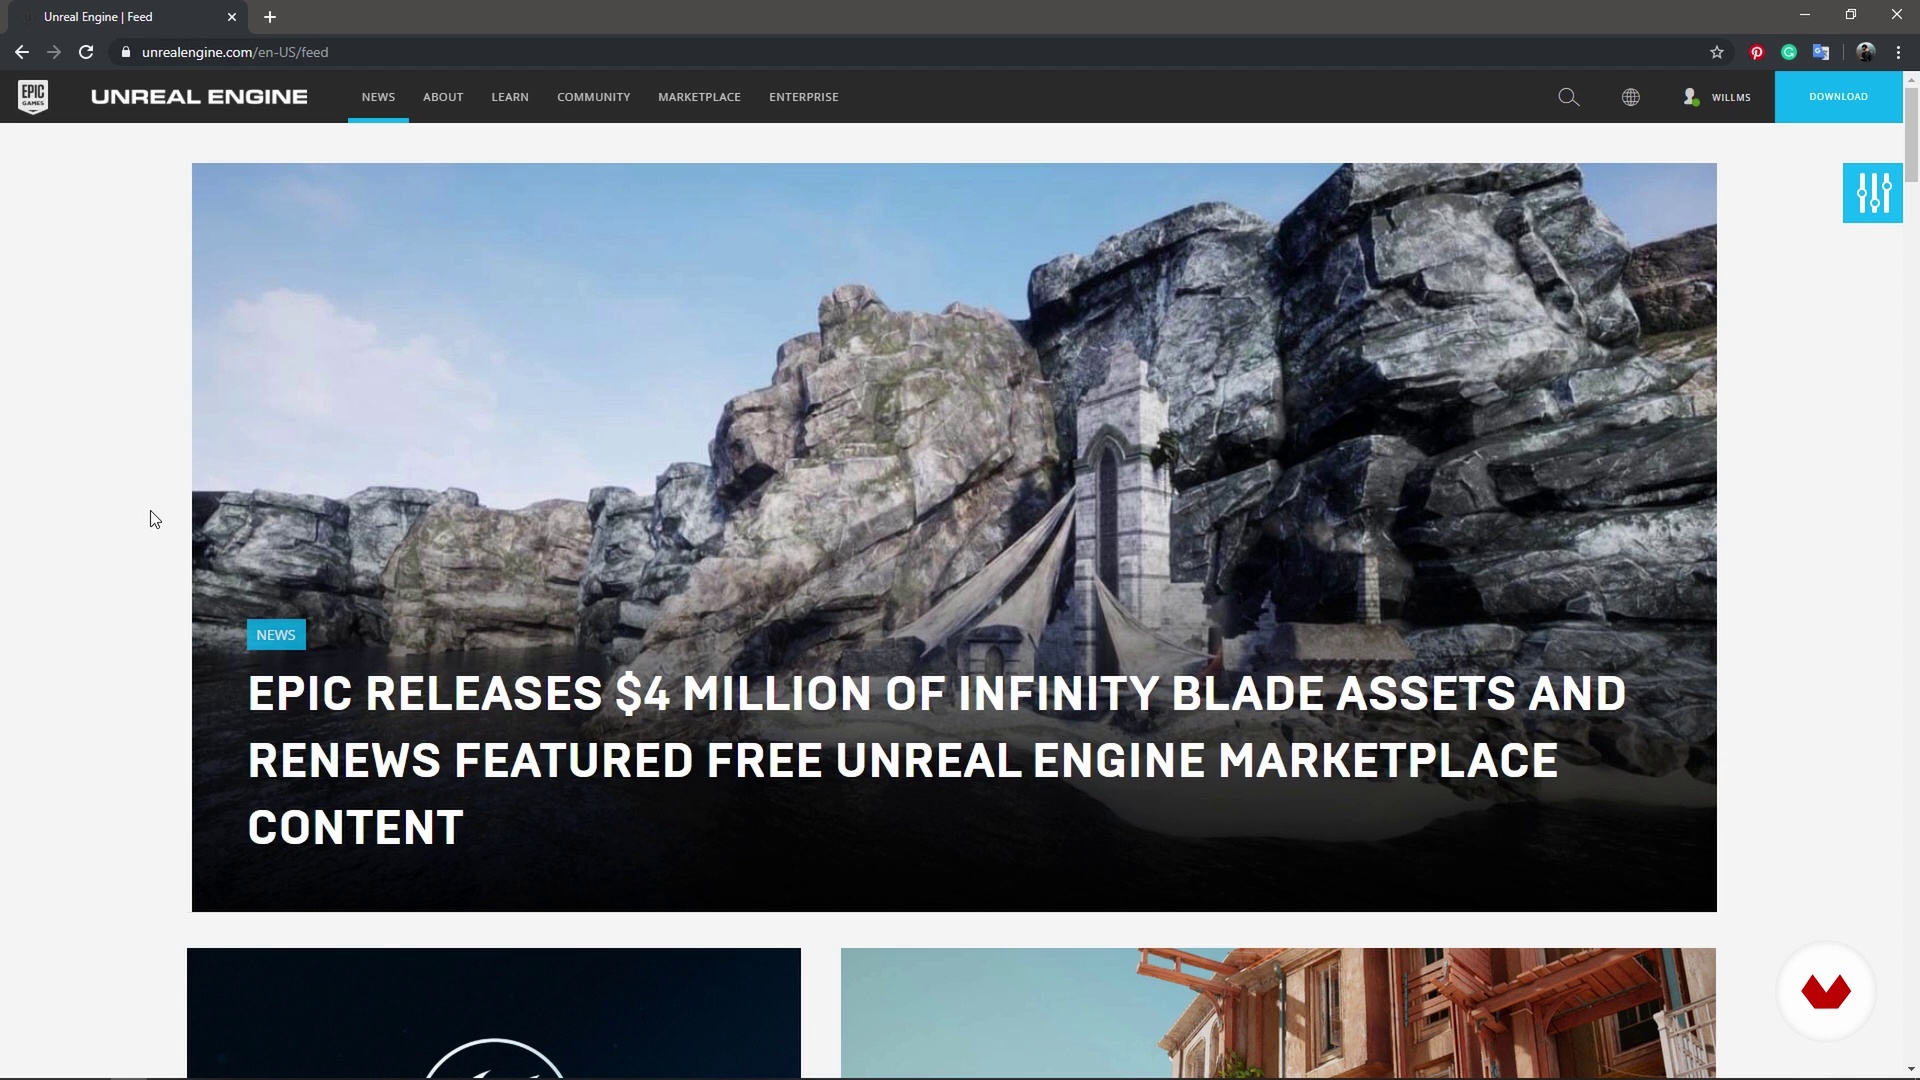1920x1080 pixels.
Task: Click the scrollbar down arrow
Action: tap(1911, 1071)
